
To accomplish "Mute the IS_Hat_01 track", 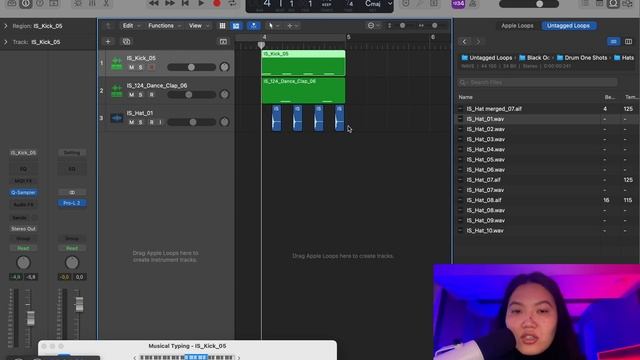I will (x=131, y=122).
